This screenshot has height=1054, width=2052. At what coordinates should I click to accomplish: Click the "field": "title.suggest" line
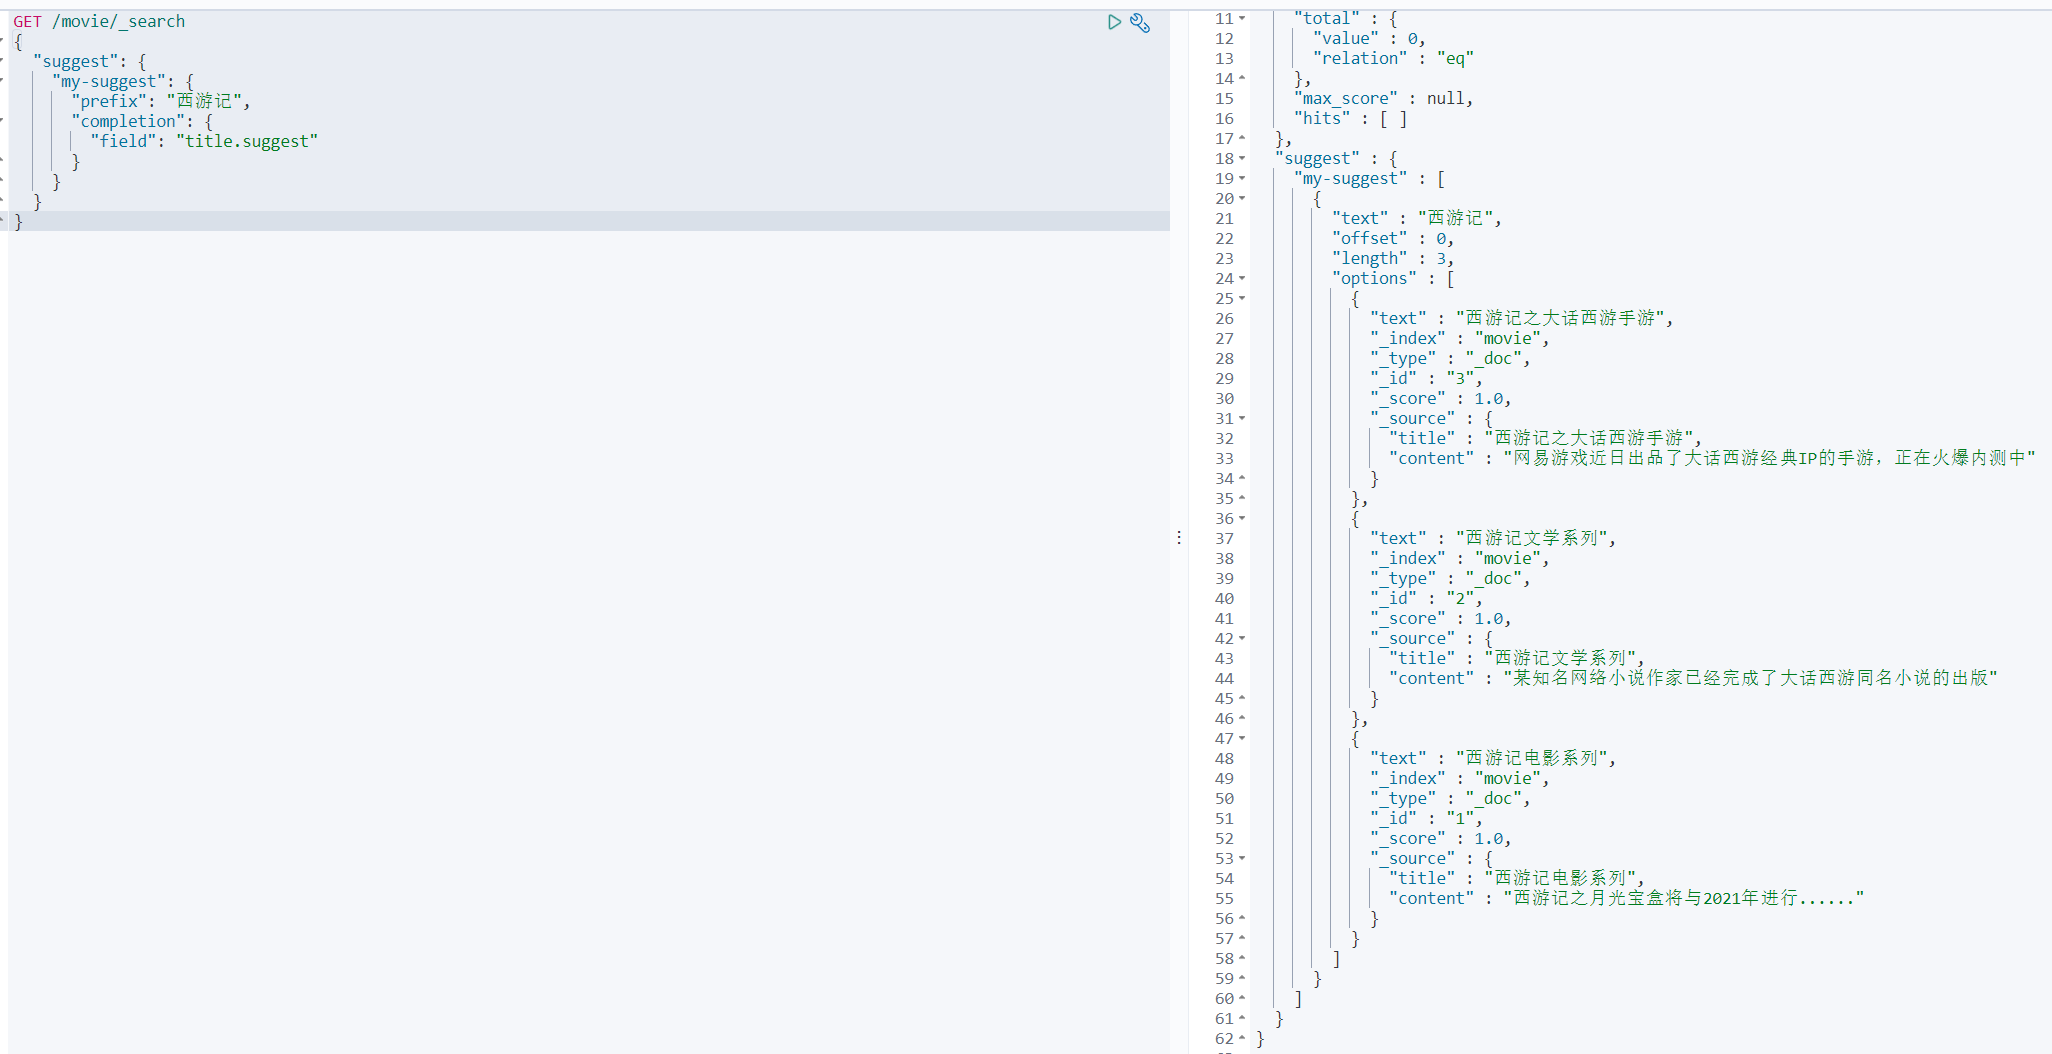pos(204,142)
